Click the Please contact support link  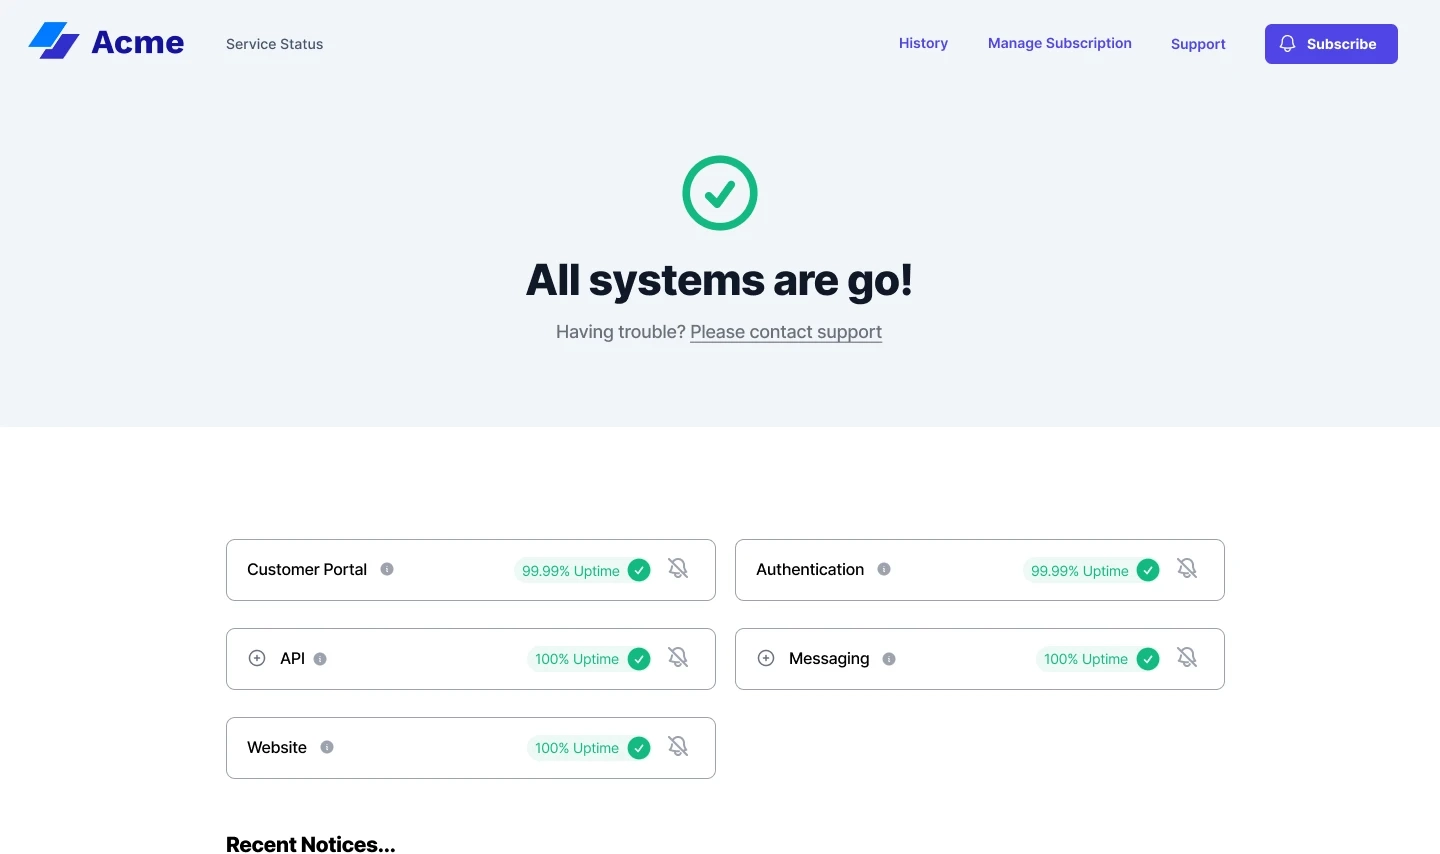coord(786,331)
